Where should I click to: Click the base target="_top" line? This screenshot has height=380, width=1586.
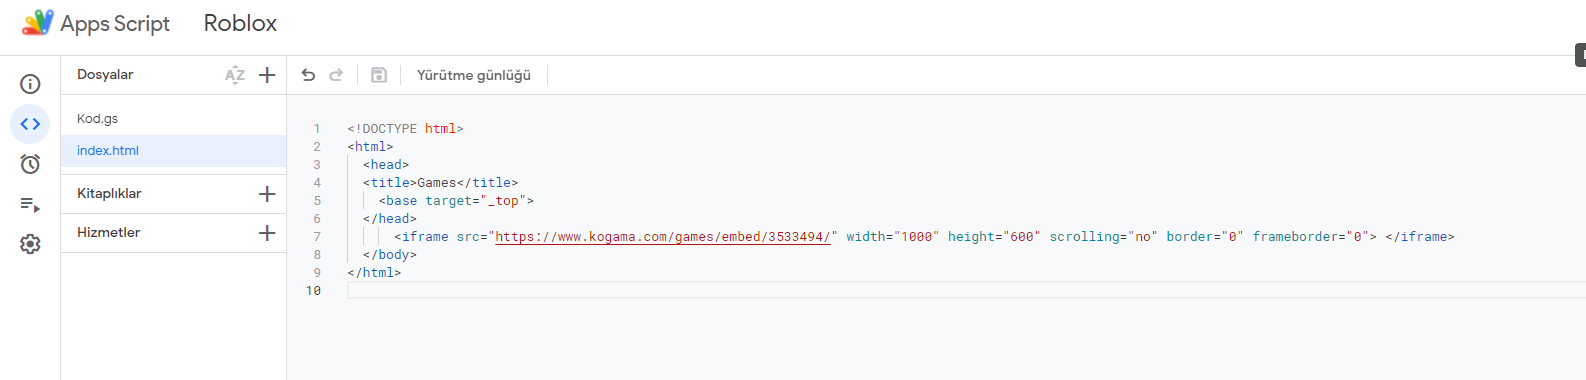coord(456,201)
